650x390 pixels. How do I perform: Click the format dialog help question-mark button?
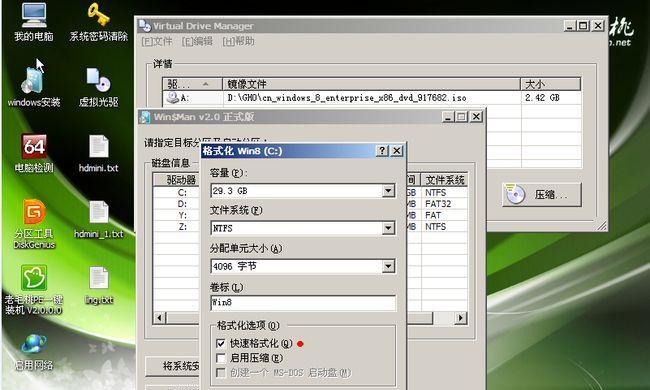click(x=382, y=151)
